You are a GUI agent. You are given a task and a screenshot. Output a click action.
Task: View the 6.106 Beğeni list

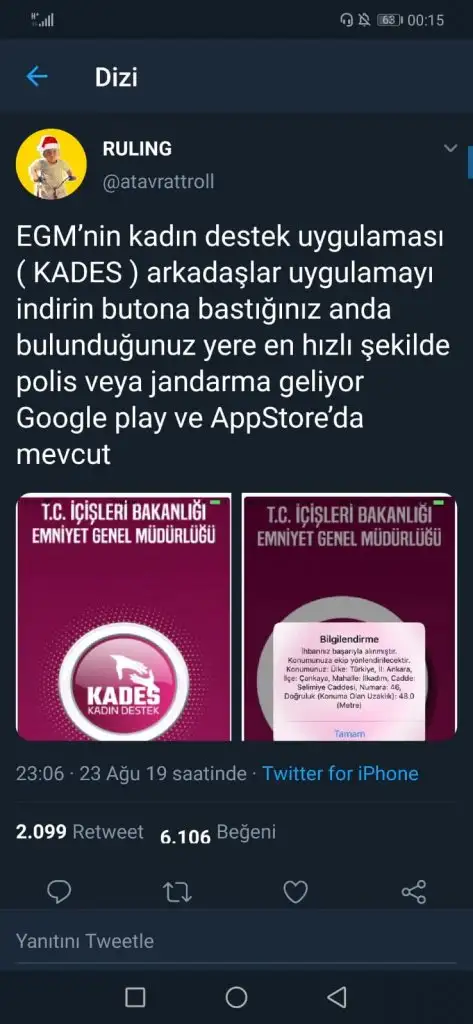point(218,833)
